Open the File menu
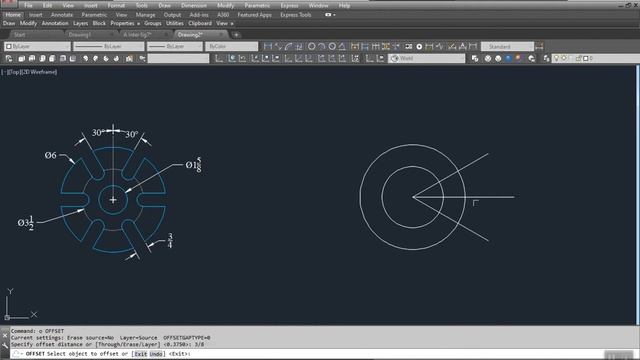This screenshot has width=640, height=360. 28,5
